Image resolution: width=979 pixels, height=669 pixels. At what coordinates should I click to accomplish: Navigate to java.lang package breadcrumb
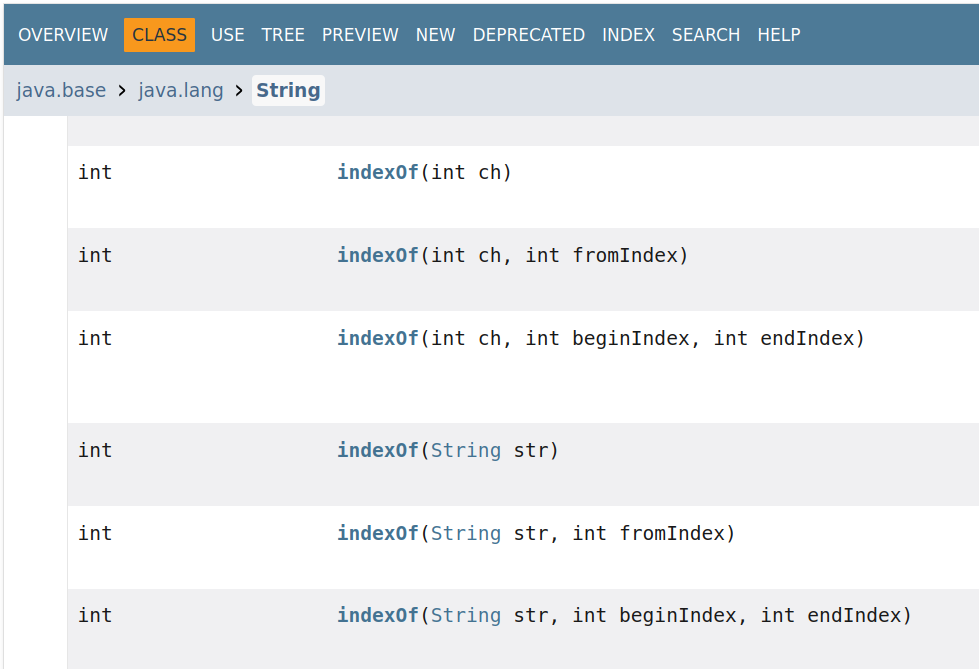tap(181, 91)
